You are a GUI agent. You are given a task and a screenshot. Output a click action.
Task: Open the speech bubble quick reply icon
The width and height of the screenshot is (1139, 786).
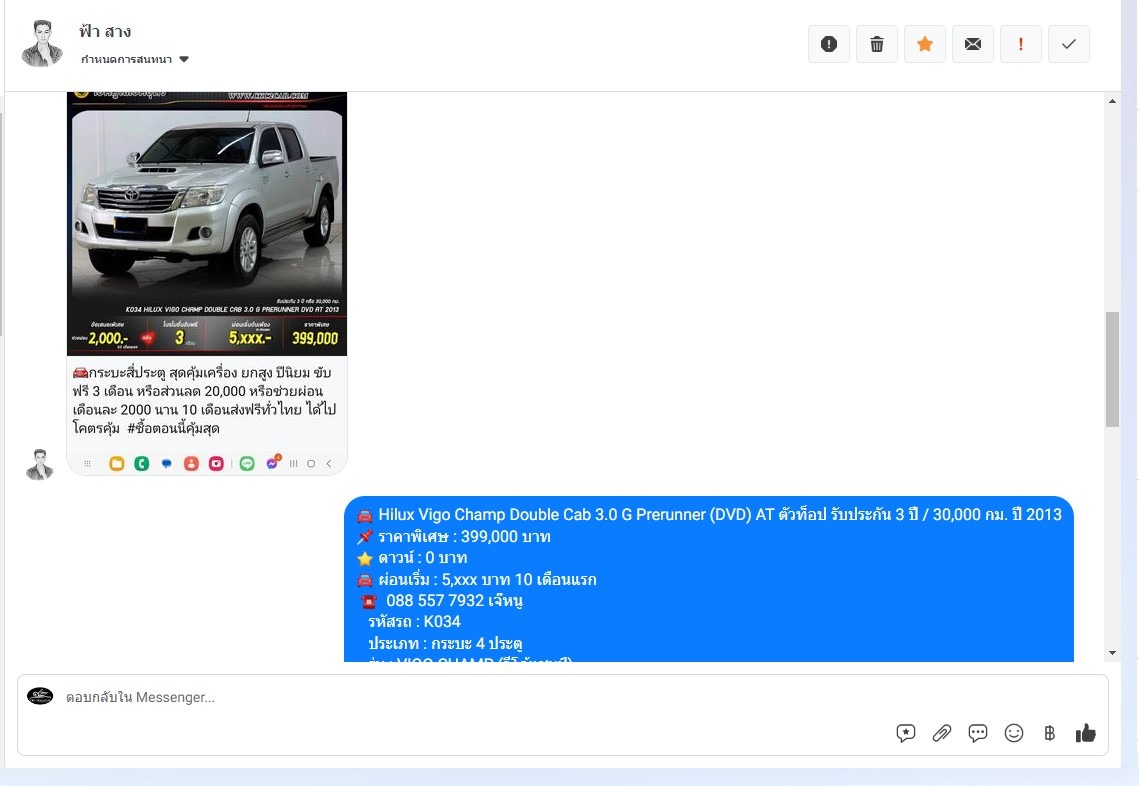978,733
